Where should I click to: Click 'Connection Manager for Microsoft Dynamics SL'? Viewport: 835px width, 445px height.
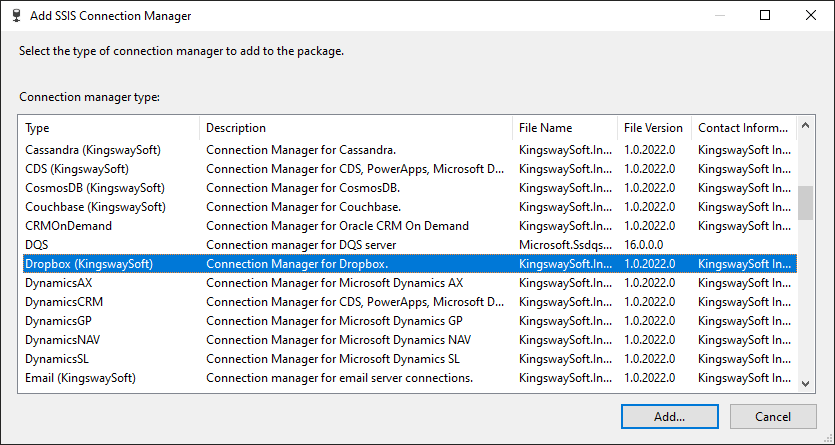click(333, 359)
